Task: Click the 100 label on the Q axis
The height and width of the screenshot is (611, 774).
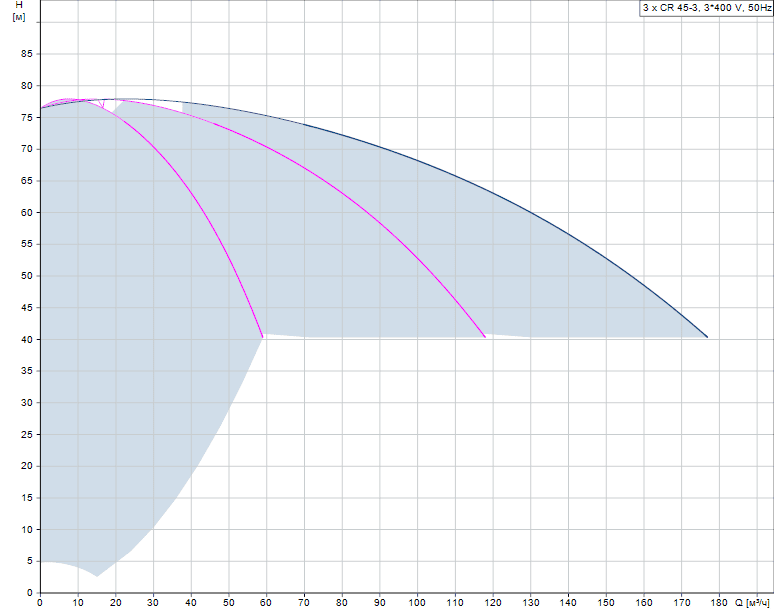Action: [x=417, y=603]
